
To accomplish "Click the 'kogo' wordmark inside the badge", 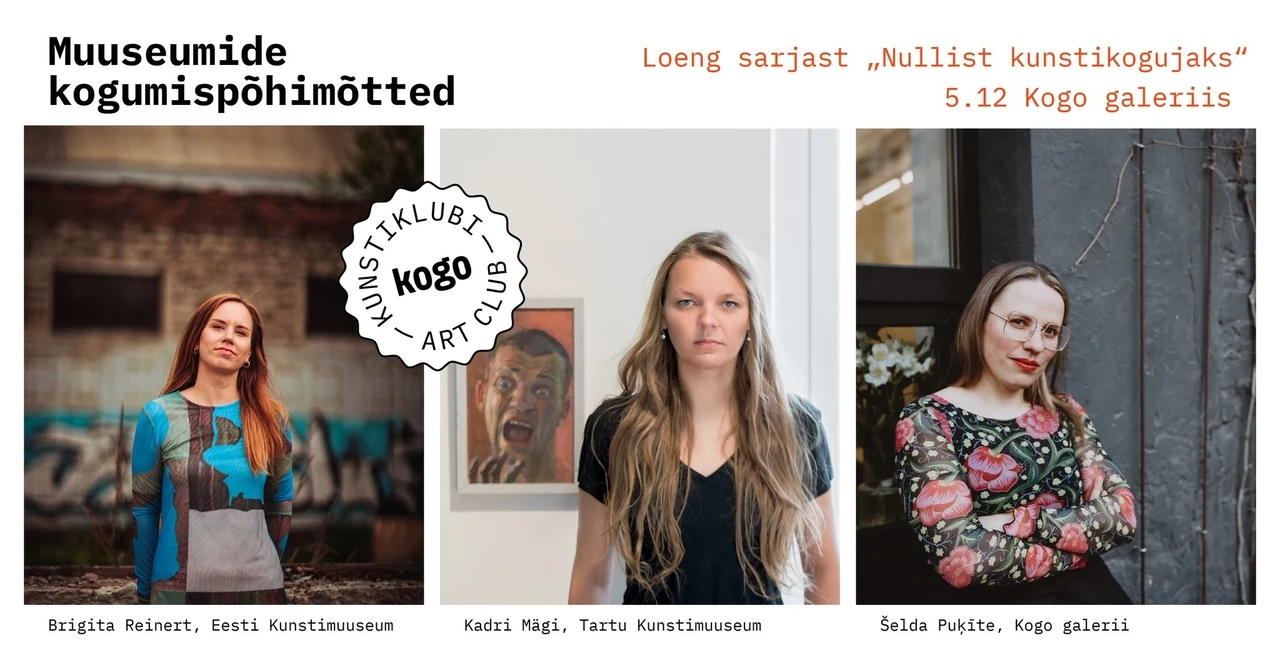I will 432,276.
